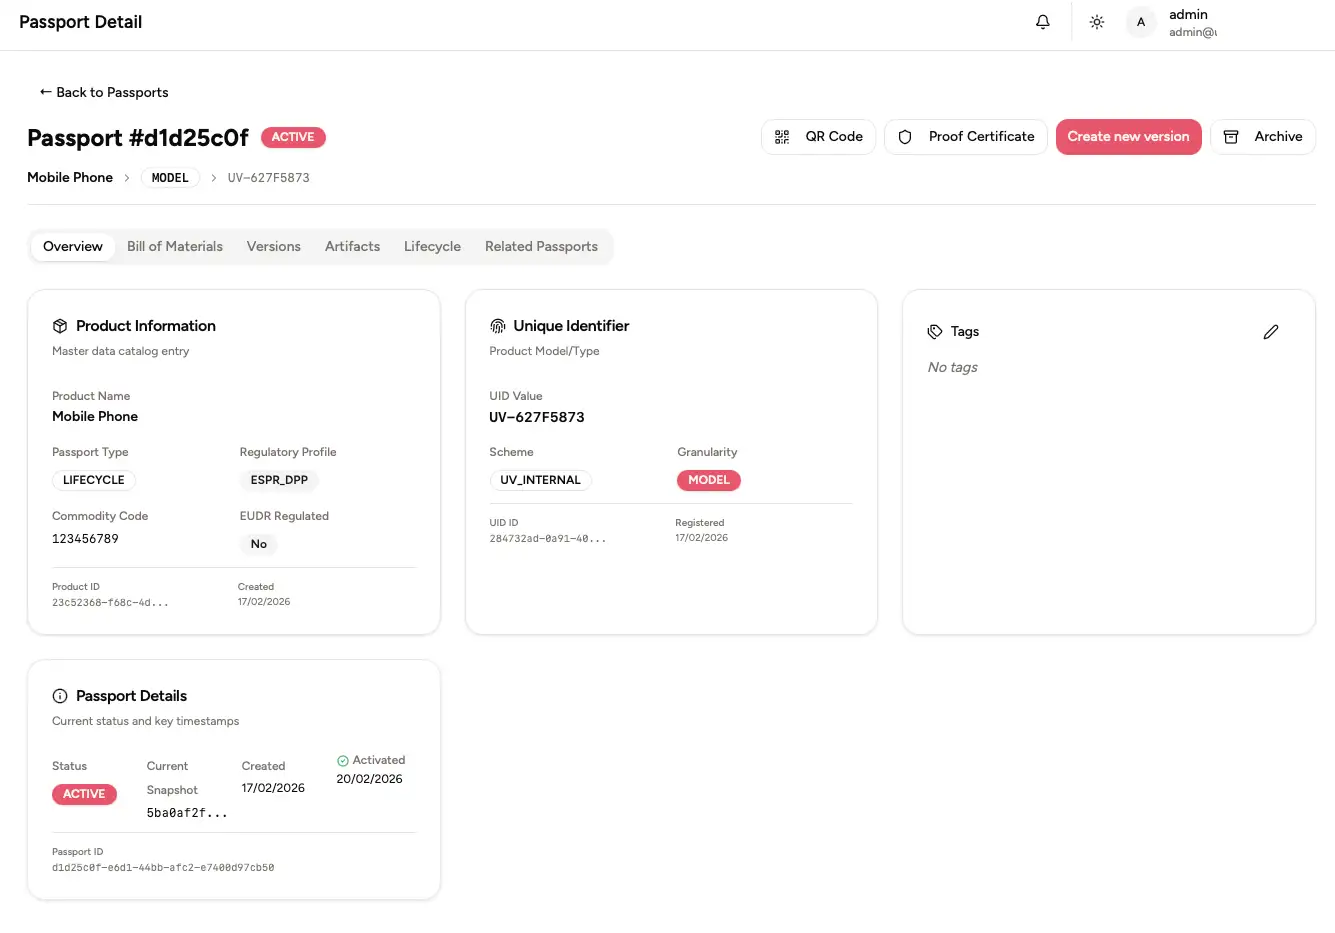The height and width of the screenshot is (933, 1335).
Task: Select the Artifacts tab
Action: [x=352, y=247]
